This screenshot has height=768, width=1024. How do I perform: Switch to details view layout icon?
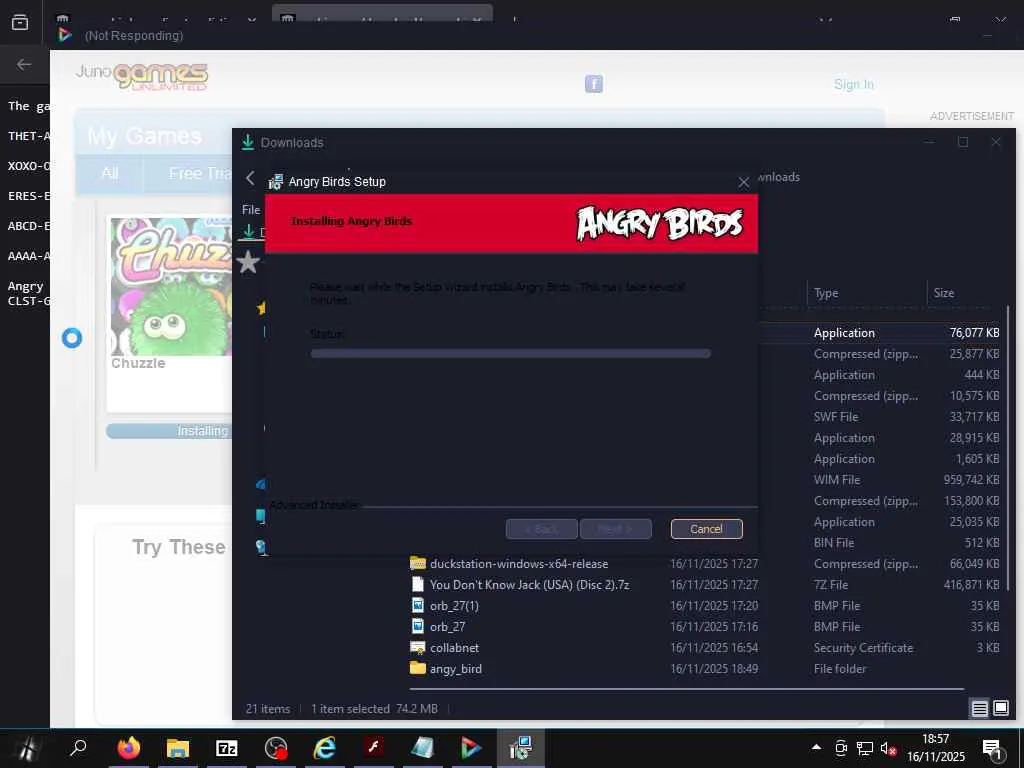pos(979,708)
